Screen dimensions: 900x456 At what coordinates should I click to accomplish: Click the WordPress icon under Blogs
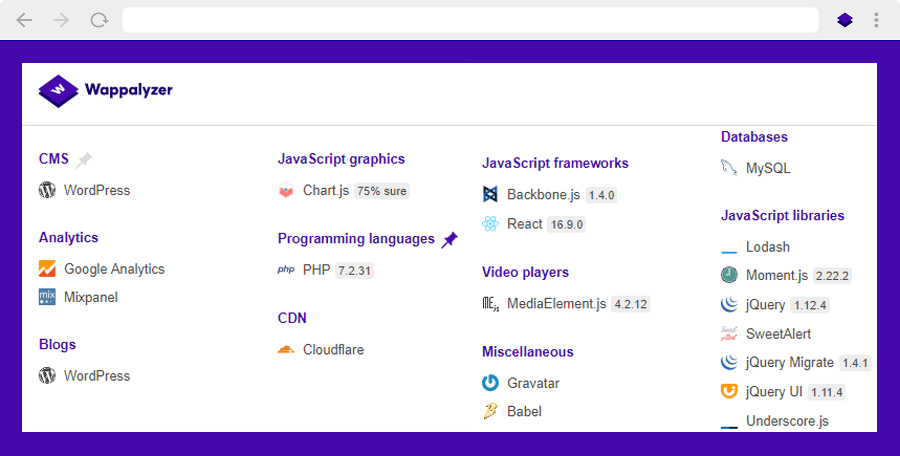(47, 375)
